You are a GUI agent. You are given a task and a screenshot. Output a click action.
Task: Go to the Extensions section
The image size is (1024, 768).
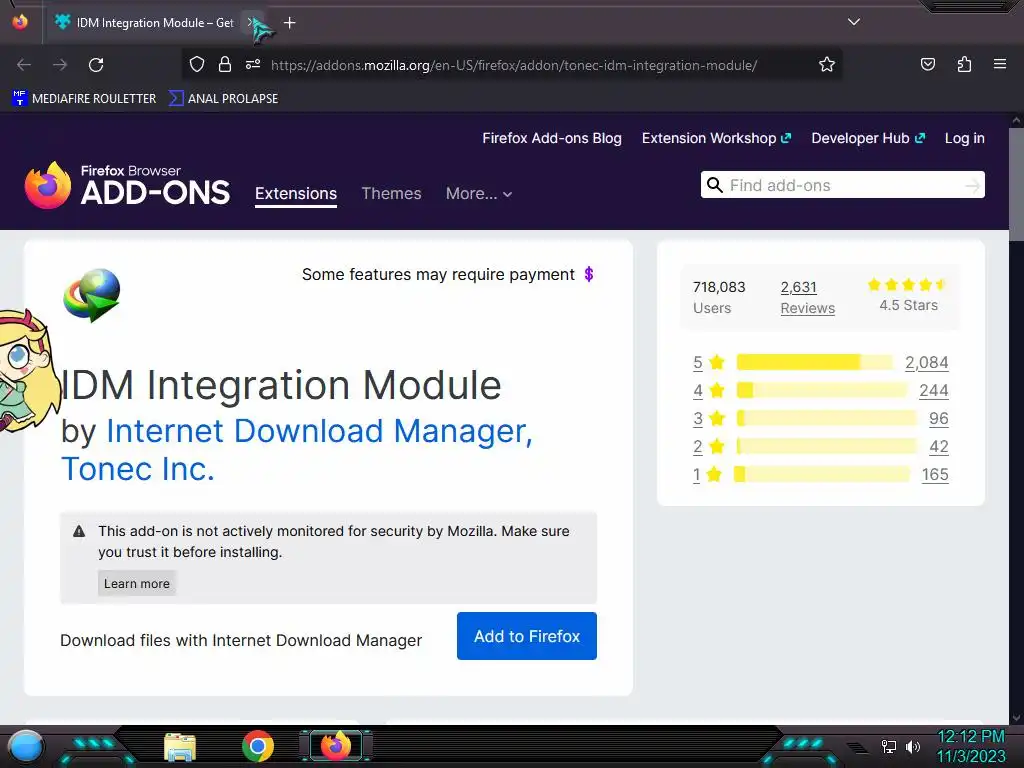click(x=296, y=194)
